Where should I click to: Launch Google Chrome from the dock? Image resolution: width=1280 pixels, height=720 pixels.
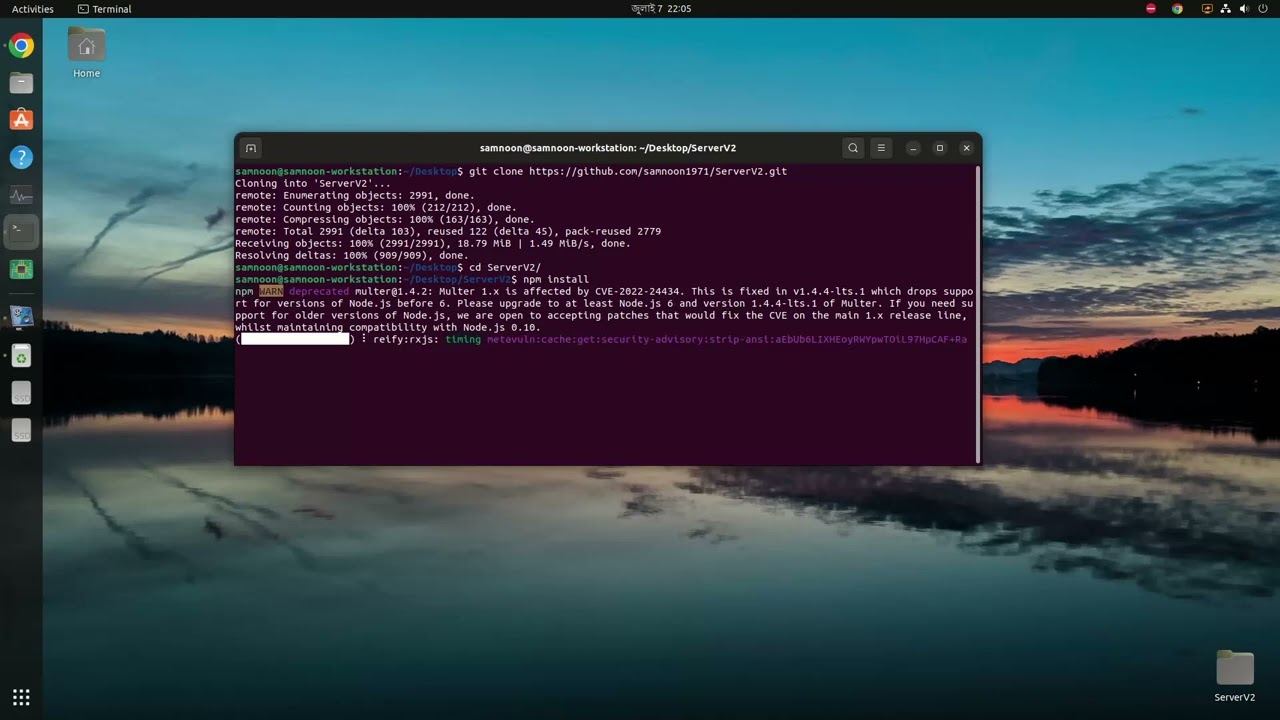point(21,46)
